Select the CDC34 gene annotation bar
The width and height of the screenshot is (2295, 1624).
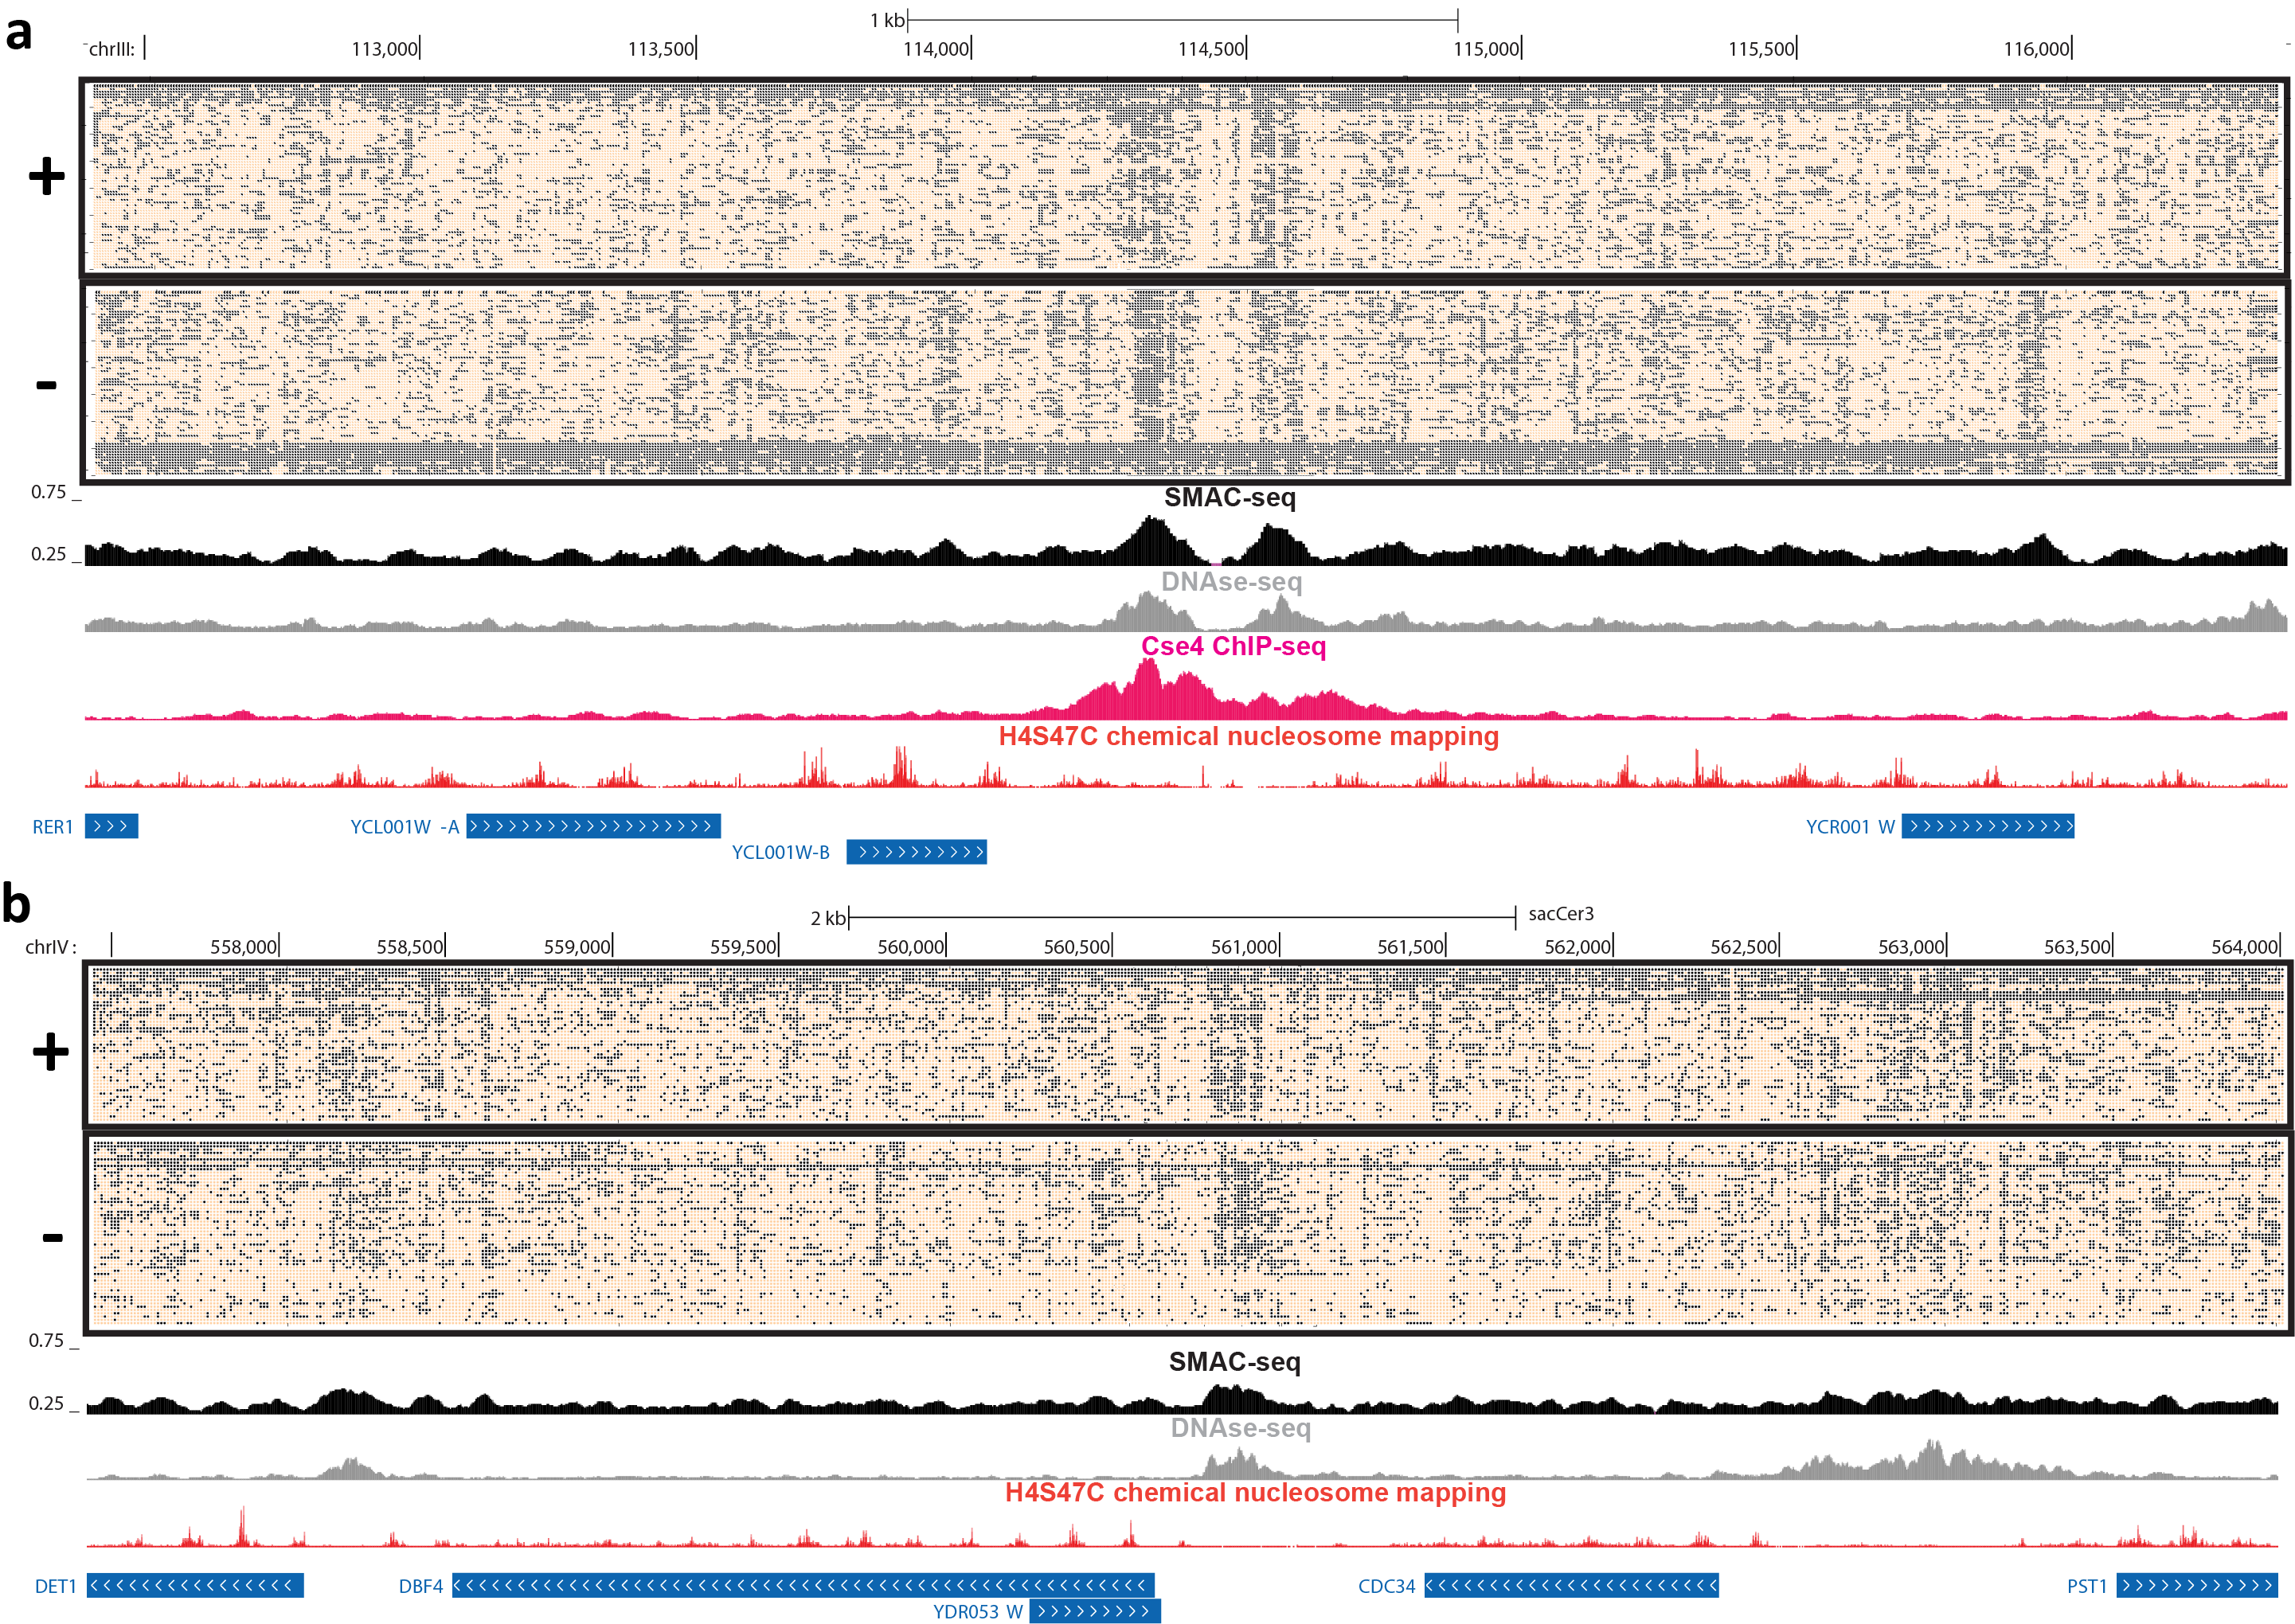coord(1571,1586)
